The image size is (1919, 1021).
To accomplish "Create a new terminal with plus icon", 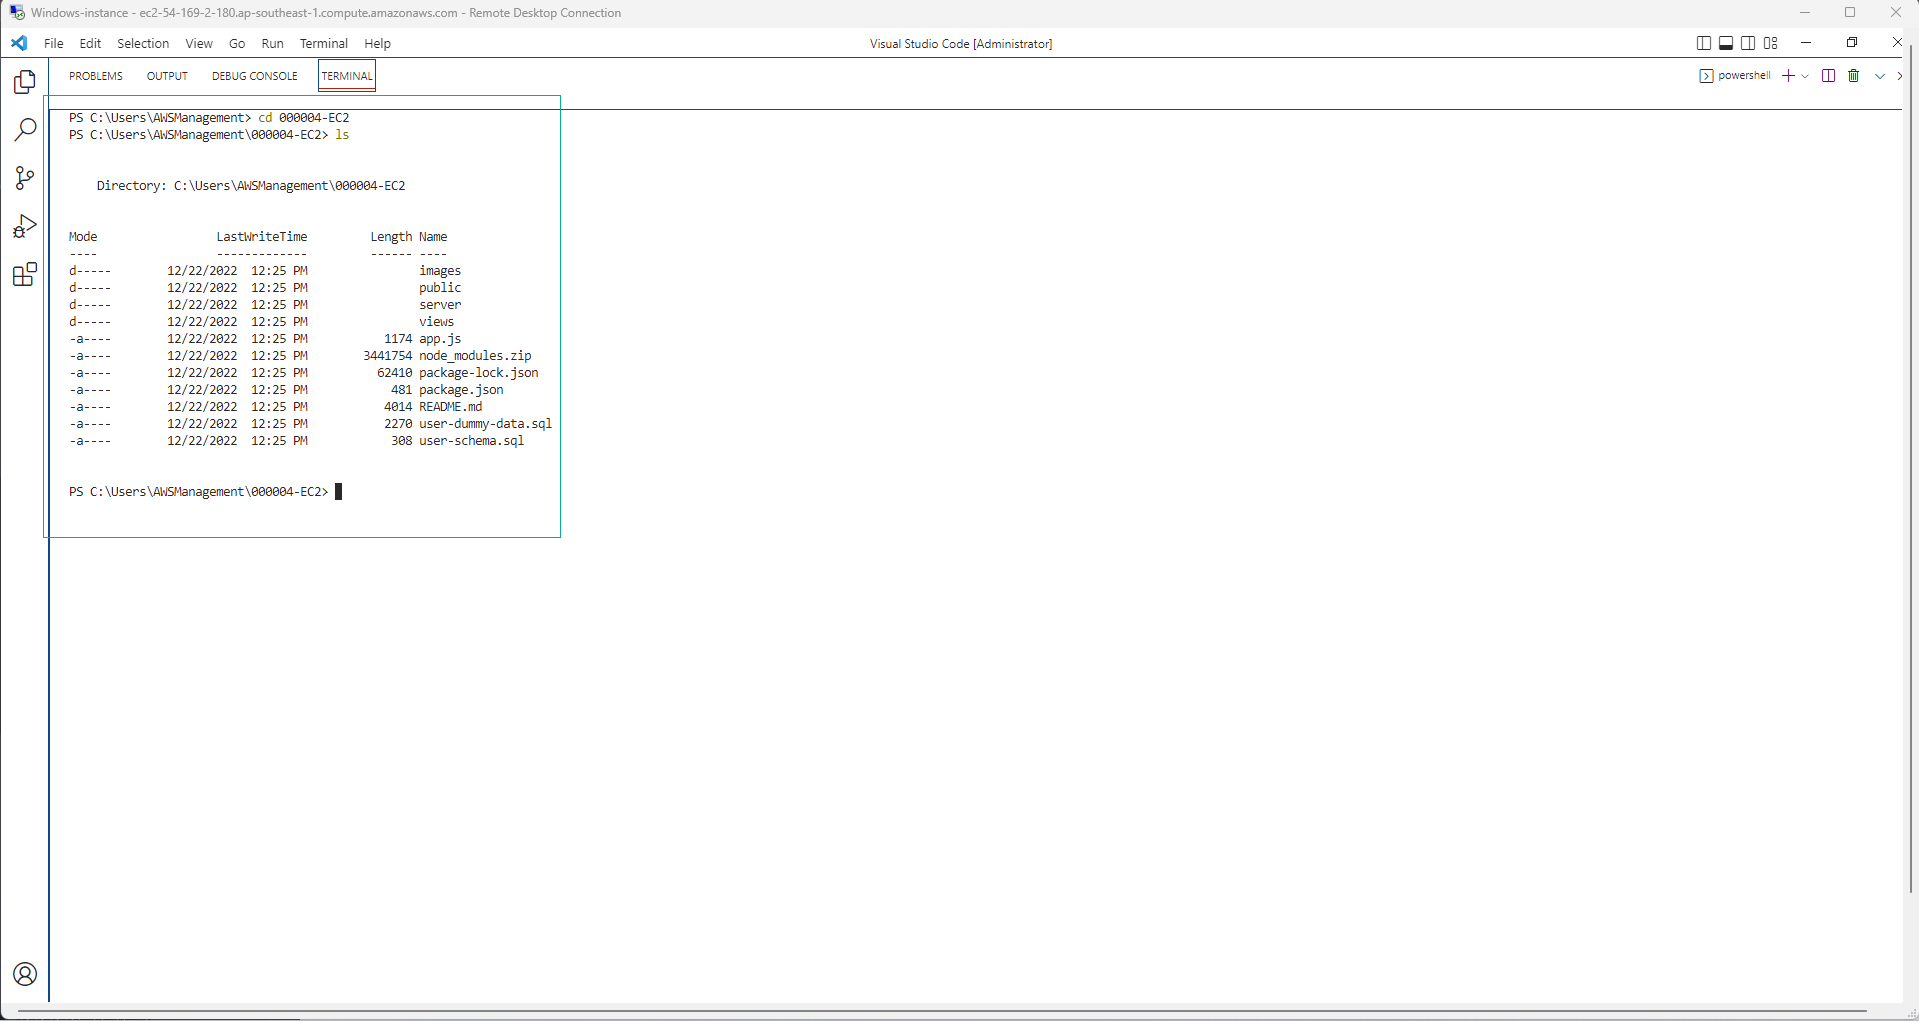I will [x=1788, y=76].
